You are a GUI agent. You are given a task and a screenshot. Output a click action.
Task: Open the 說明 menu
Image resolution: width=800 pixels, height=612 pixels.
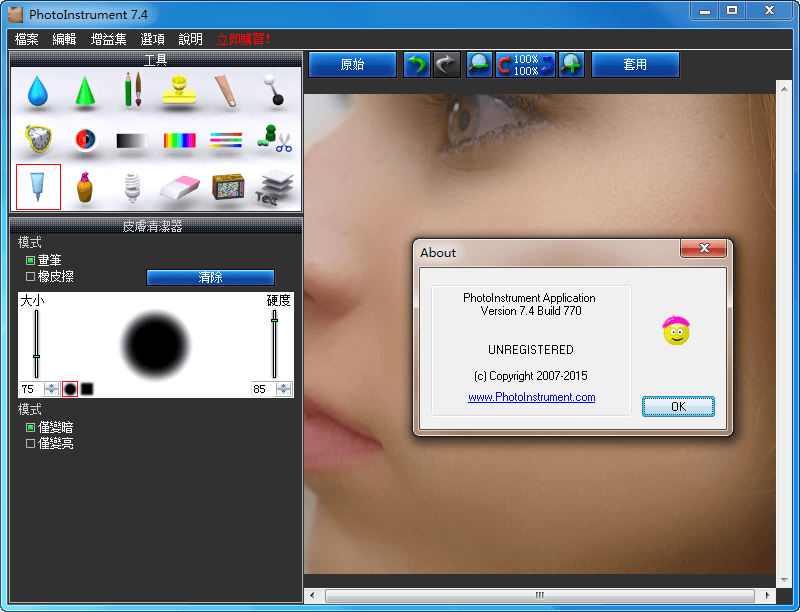tap(190, 39)
